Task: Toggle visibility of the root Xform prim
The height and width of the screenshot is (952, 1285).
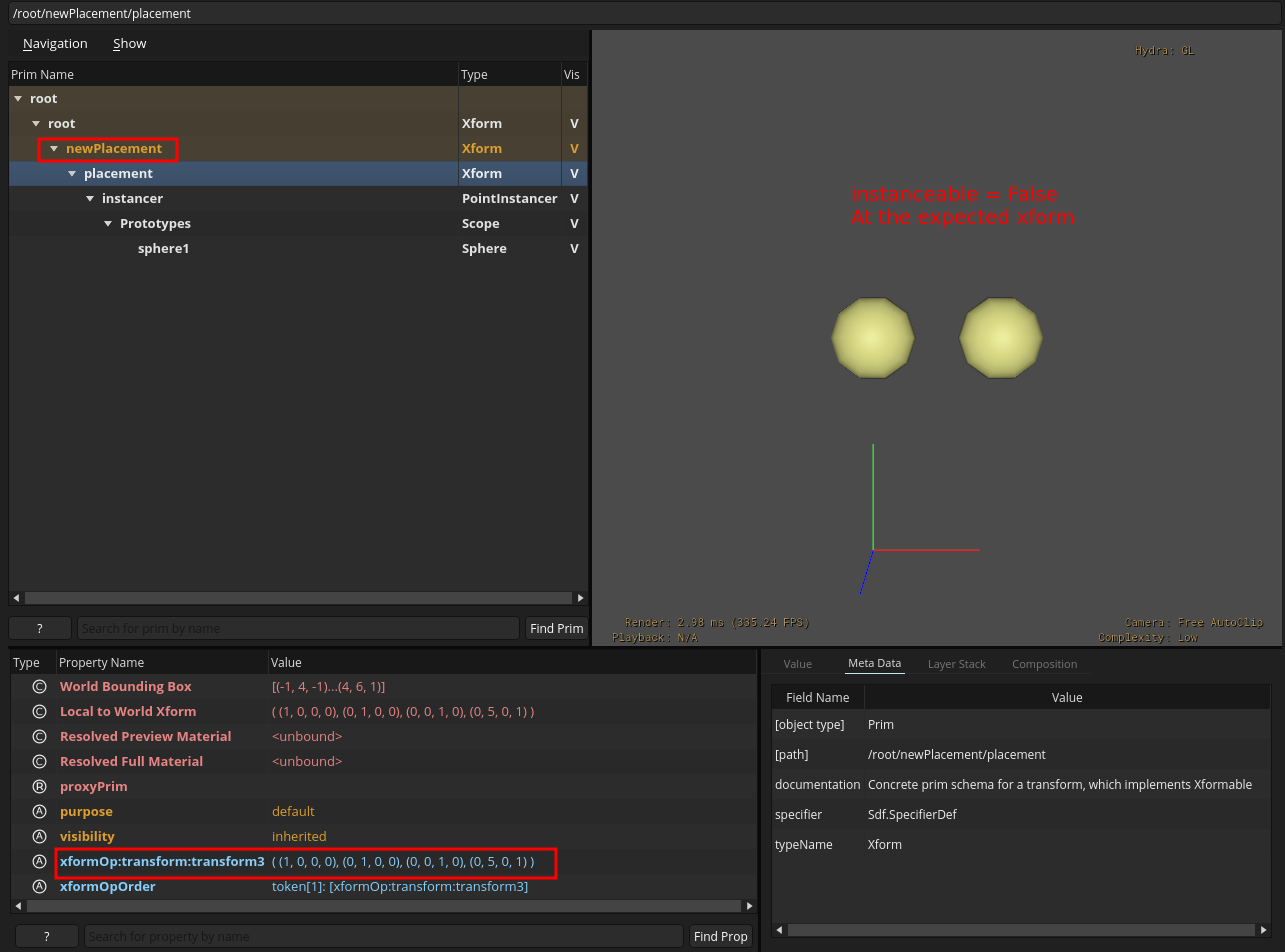Action: tap(574, 124)
